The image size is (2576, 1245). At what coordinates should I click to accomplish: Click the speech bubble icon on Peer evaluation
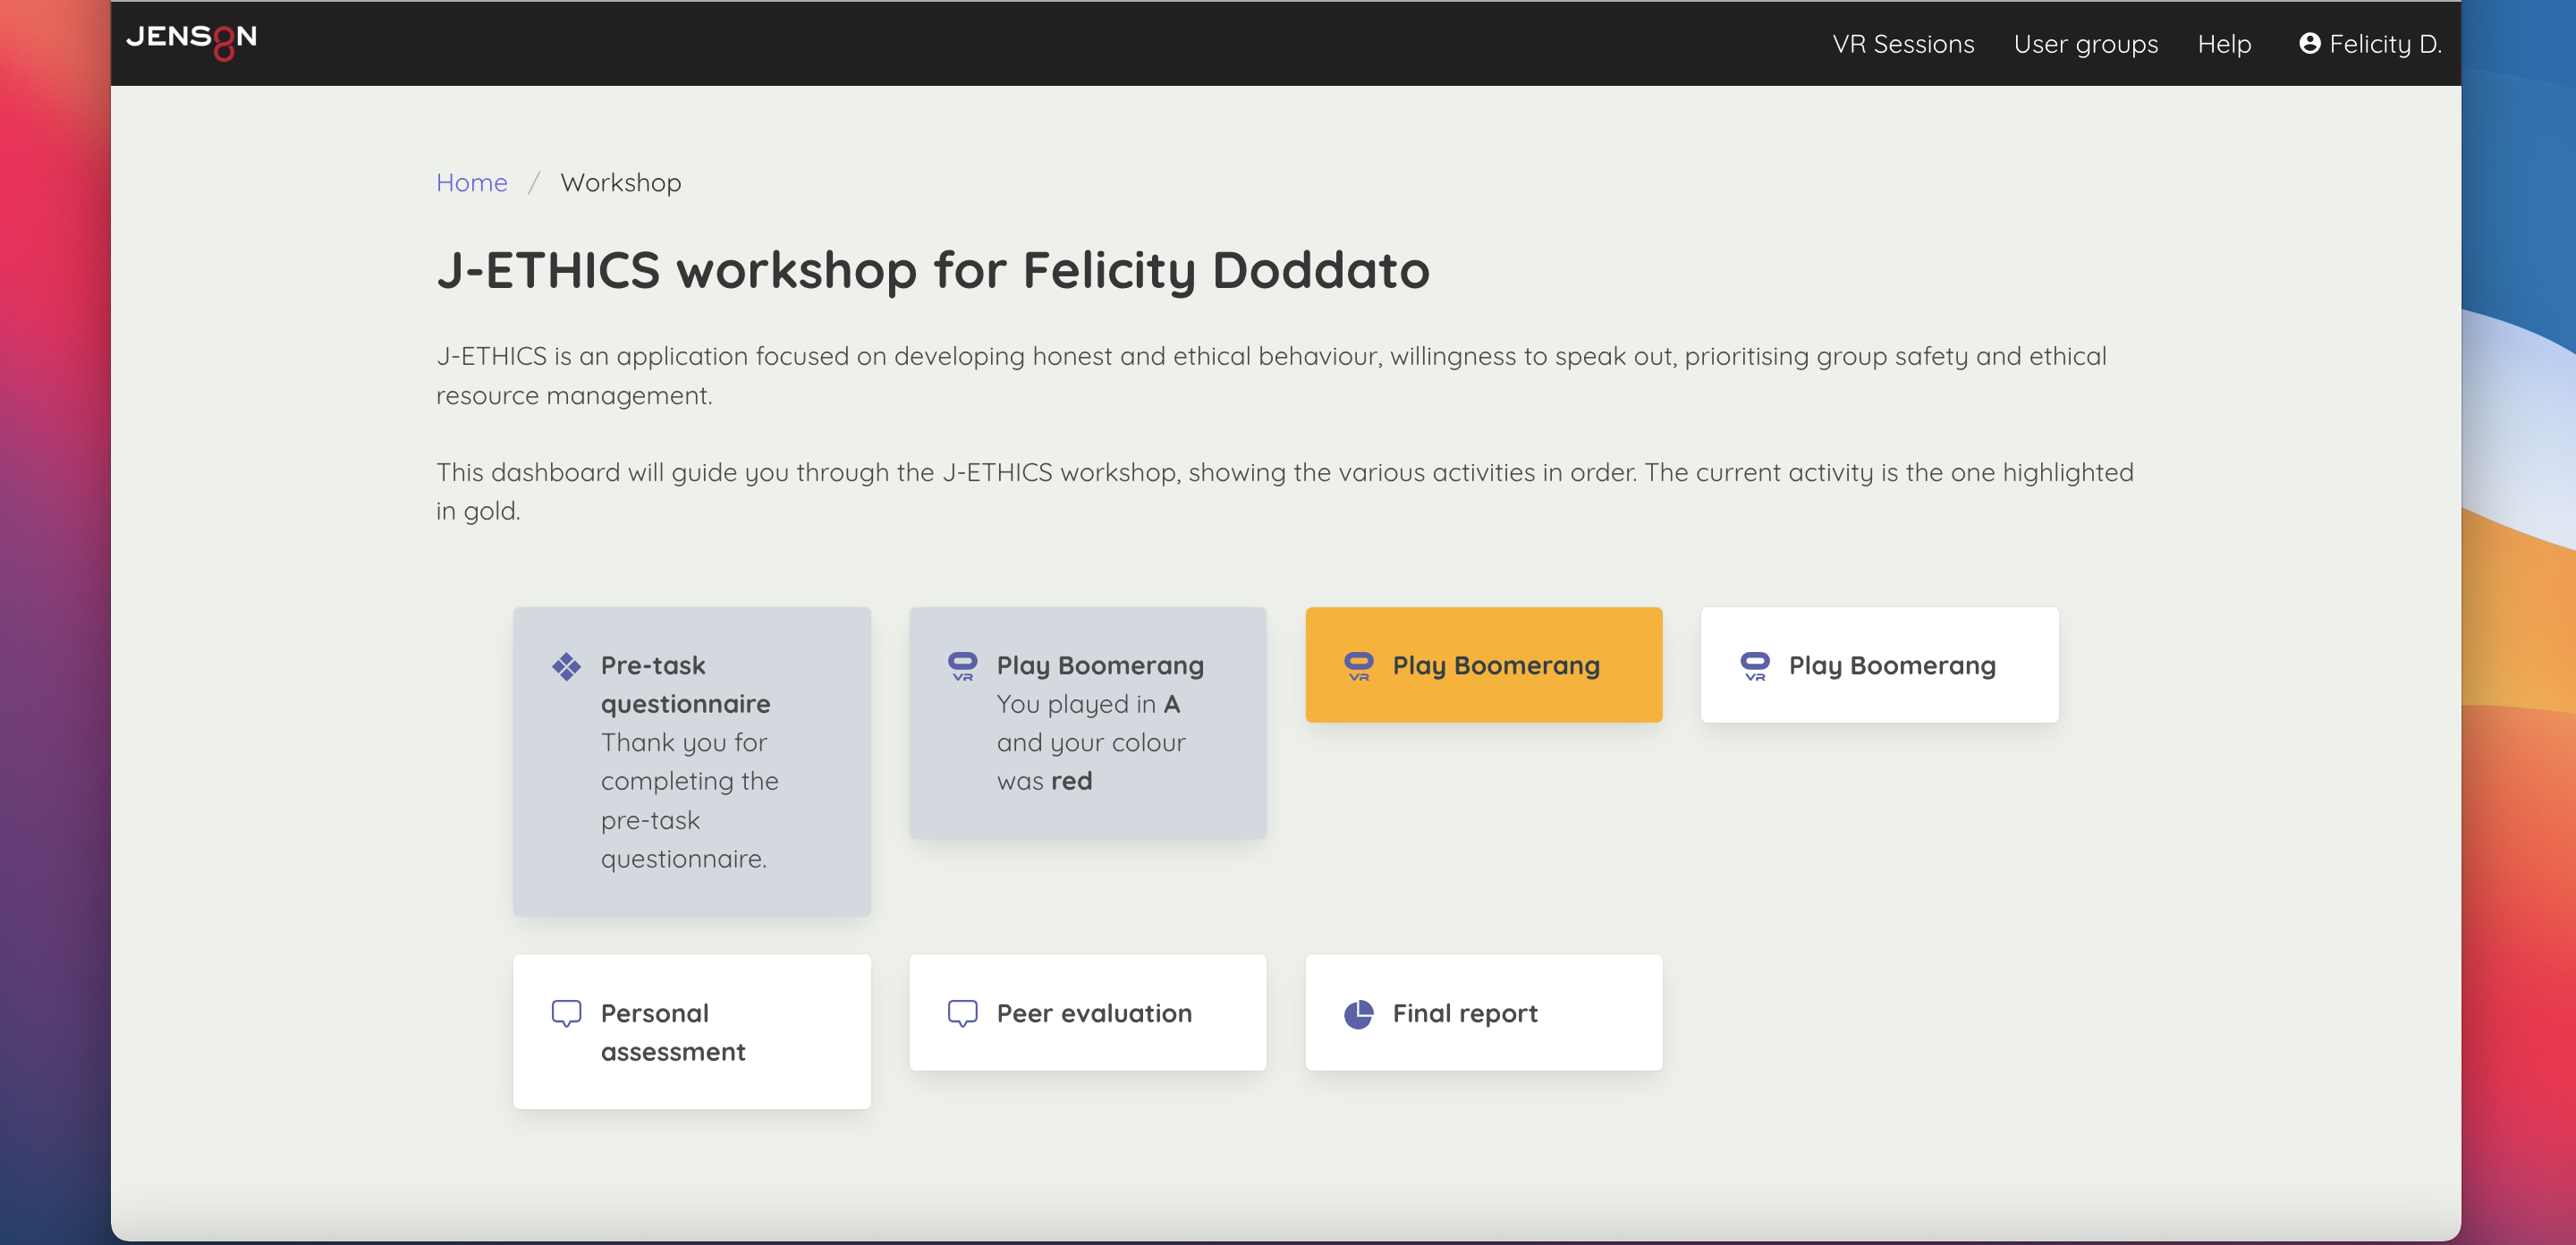tap(962, 1014)
